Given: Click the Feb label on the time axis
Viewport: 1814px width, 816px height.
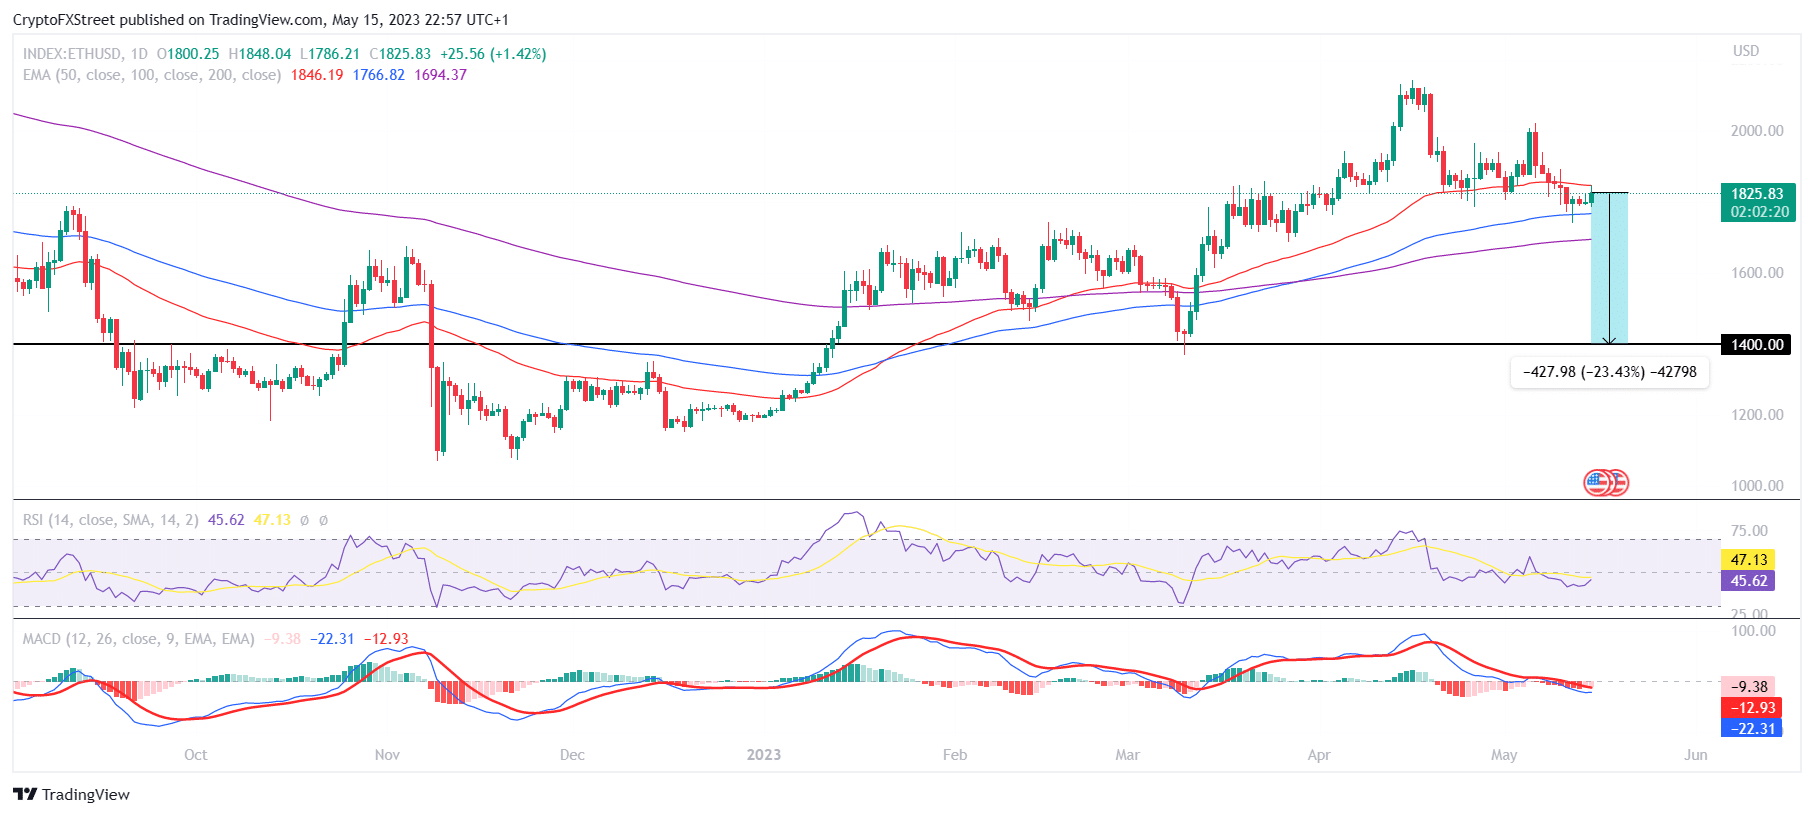Looking at the screenshot, I should tap(955, 755).
